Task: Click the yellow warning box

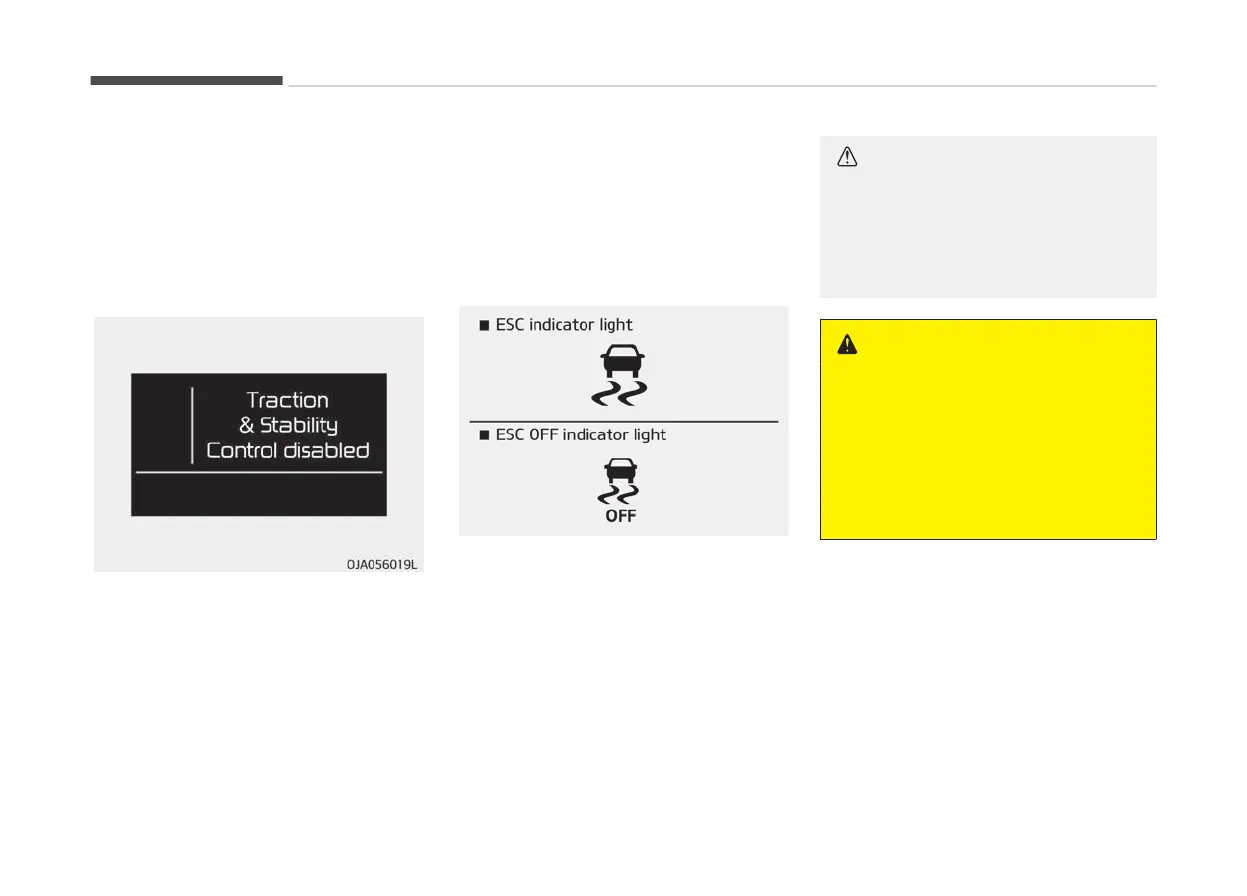Action: tap(988, 429)
